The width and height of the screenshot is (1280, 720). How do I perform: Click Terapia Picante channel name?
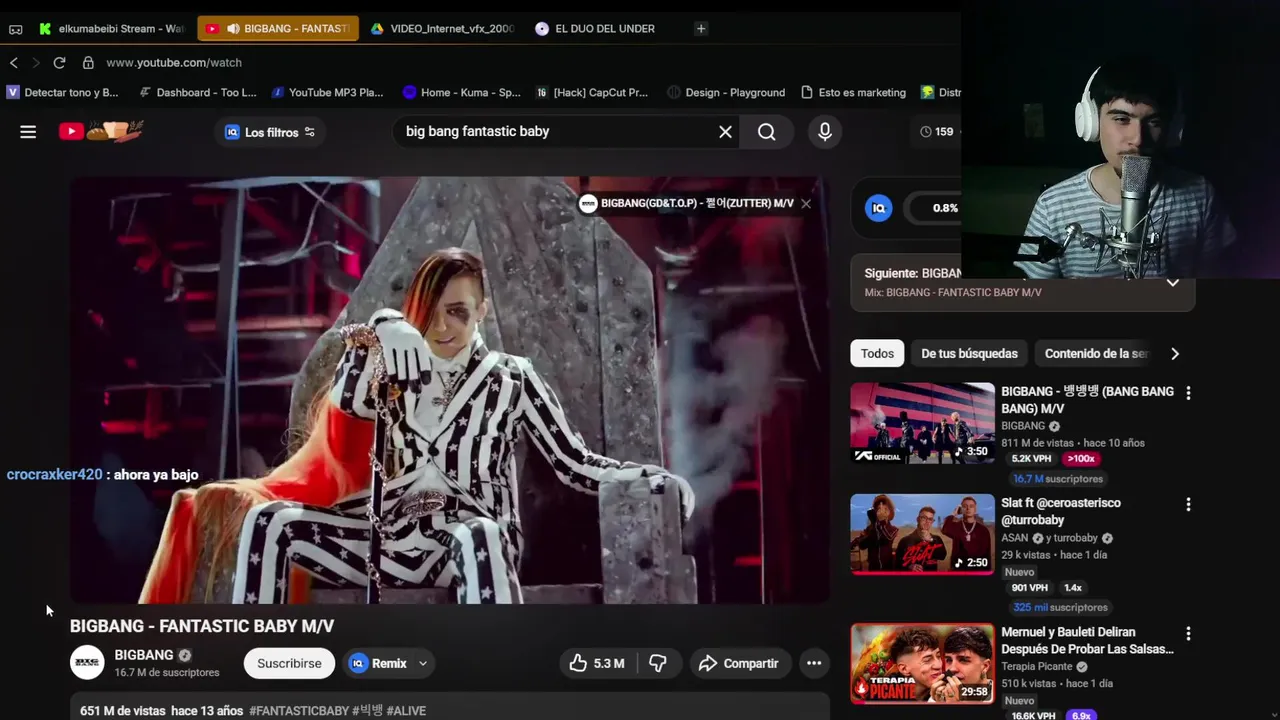tap(1037, 666)
